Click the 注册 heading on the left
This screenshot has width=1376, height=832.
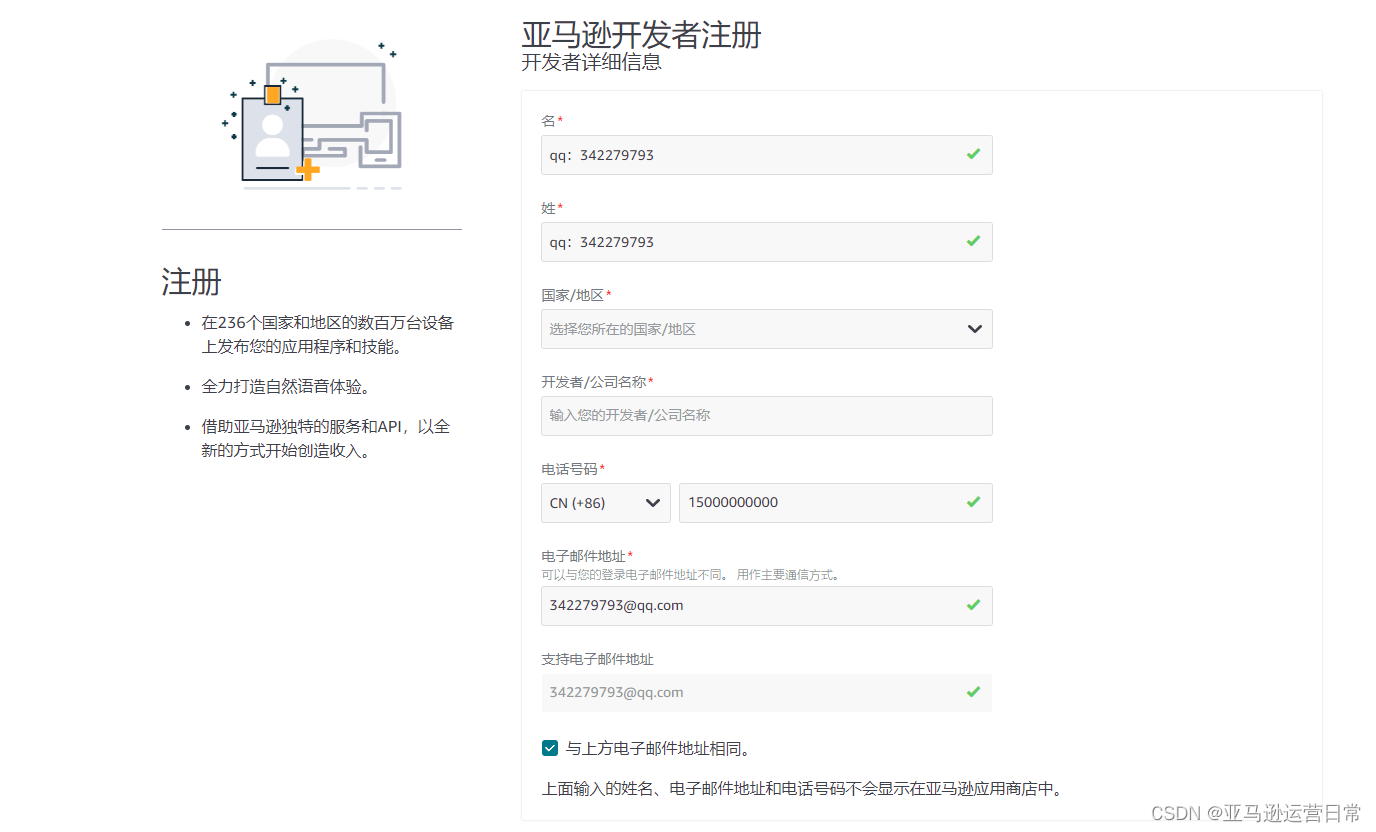(191, 282)
